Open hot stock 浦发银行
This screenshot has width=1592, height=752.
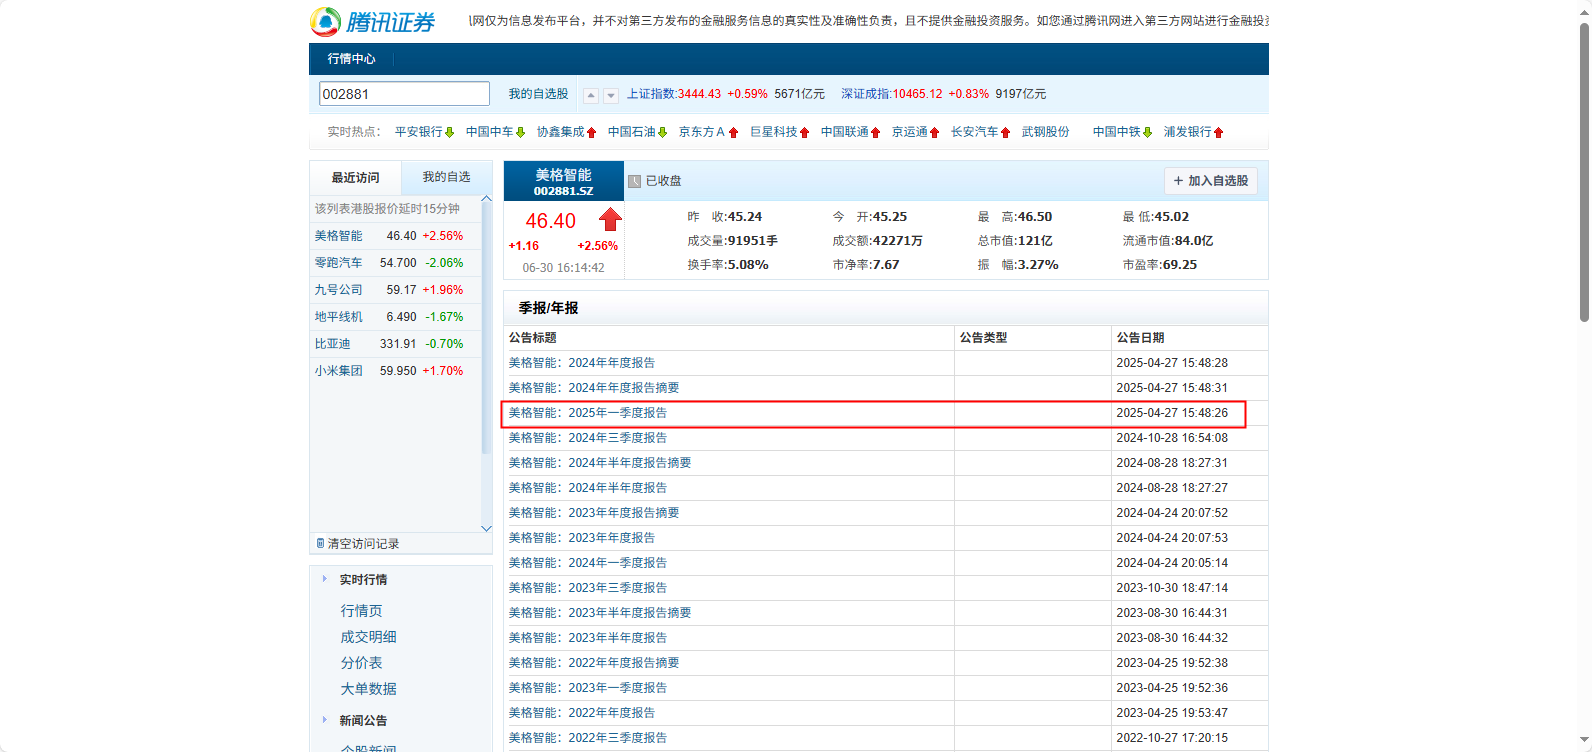[x=1187, y=132]
